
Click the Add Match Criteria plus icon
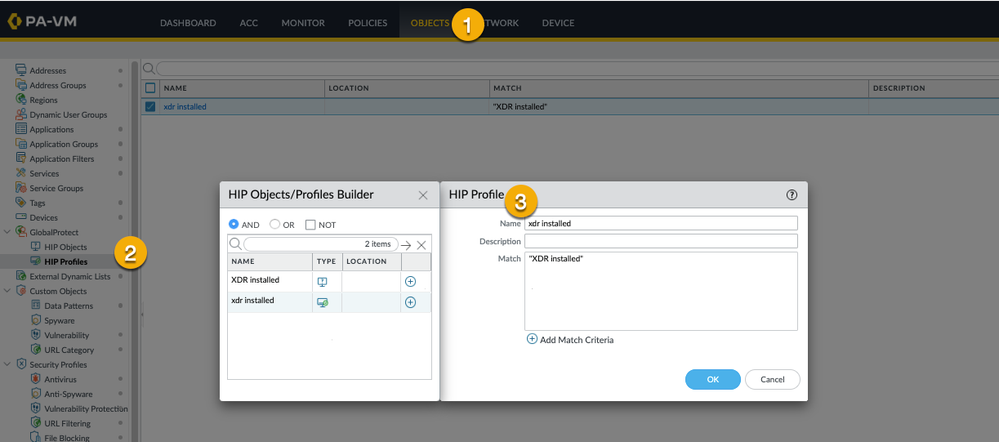pos(532,340)
